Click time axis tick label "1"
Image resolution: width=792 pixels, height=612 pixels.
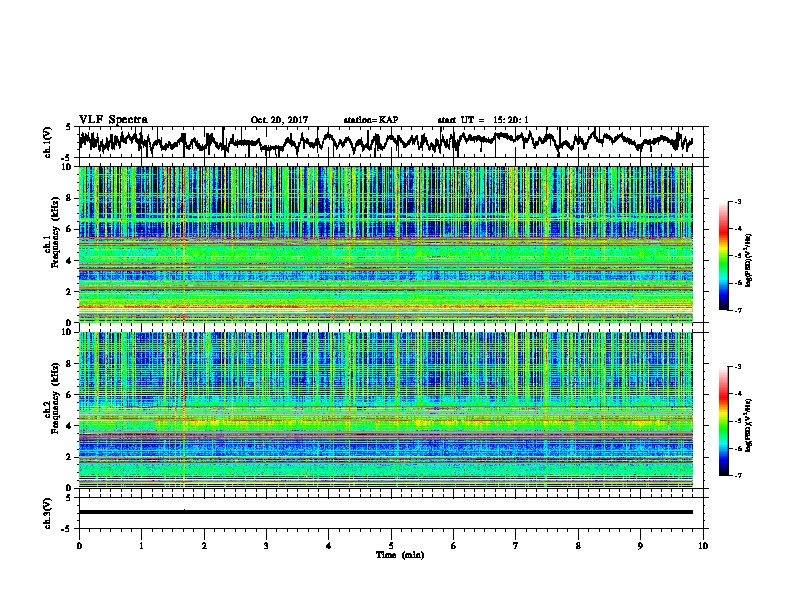click(x=142, y=546)
